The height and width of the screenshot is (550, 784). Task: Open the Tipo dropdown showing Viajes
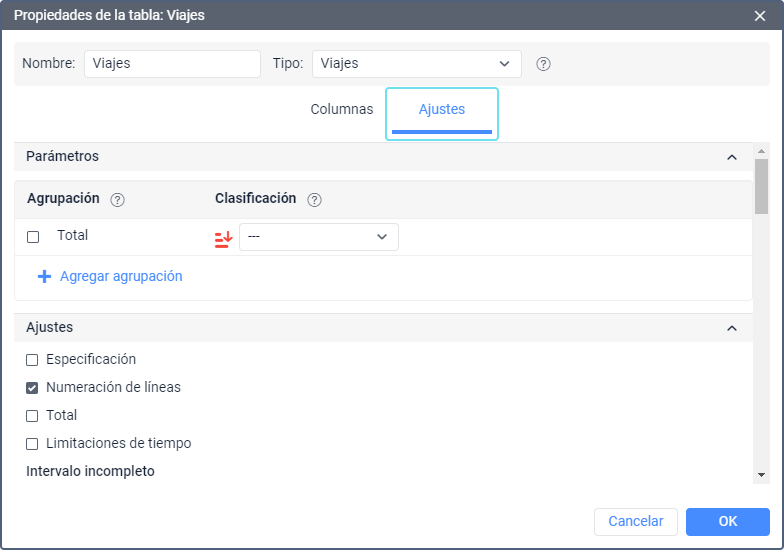(x=416, y=64)
